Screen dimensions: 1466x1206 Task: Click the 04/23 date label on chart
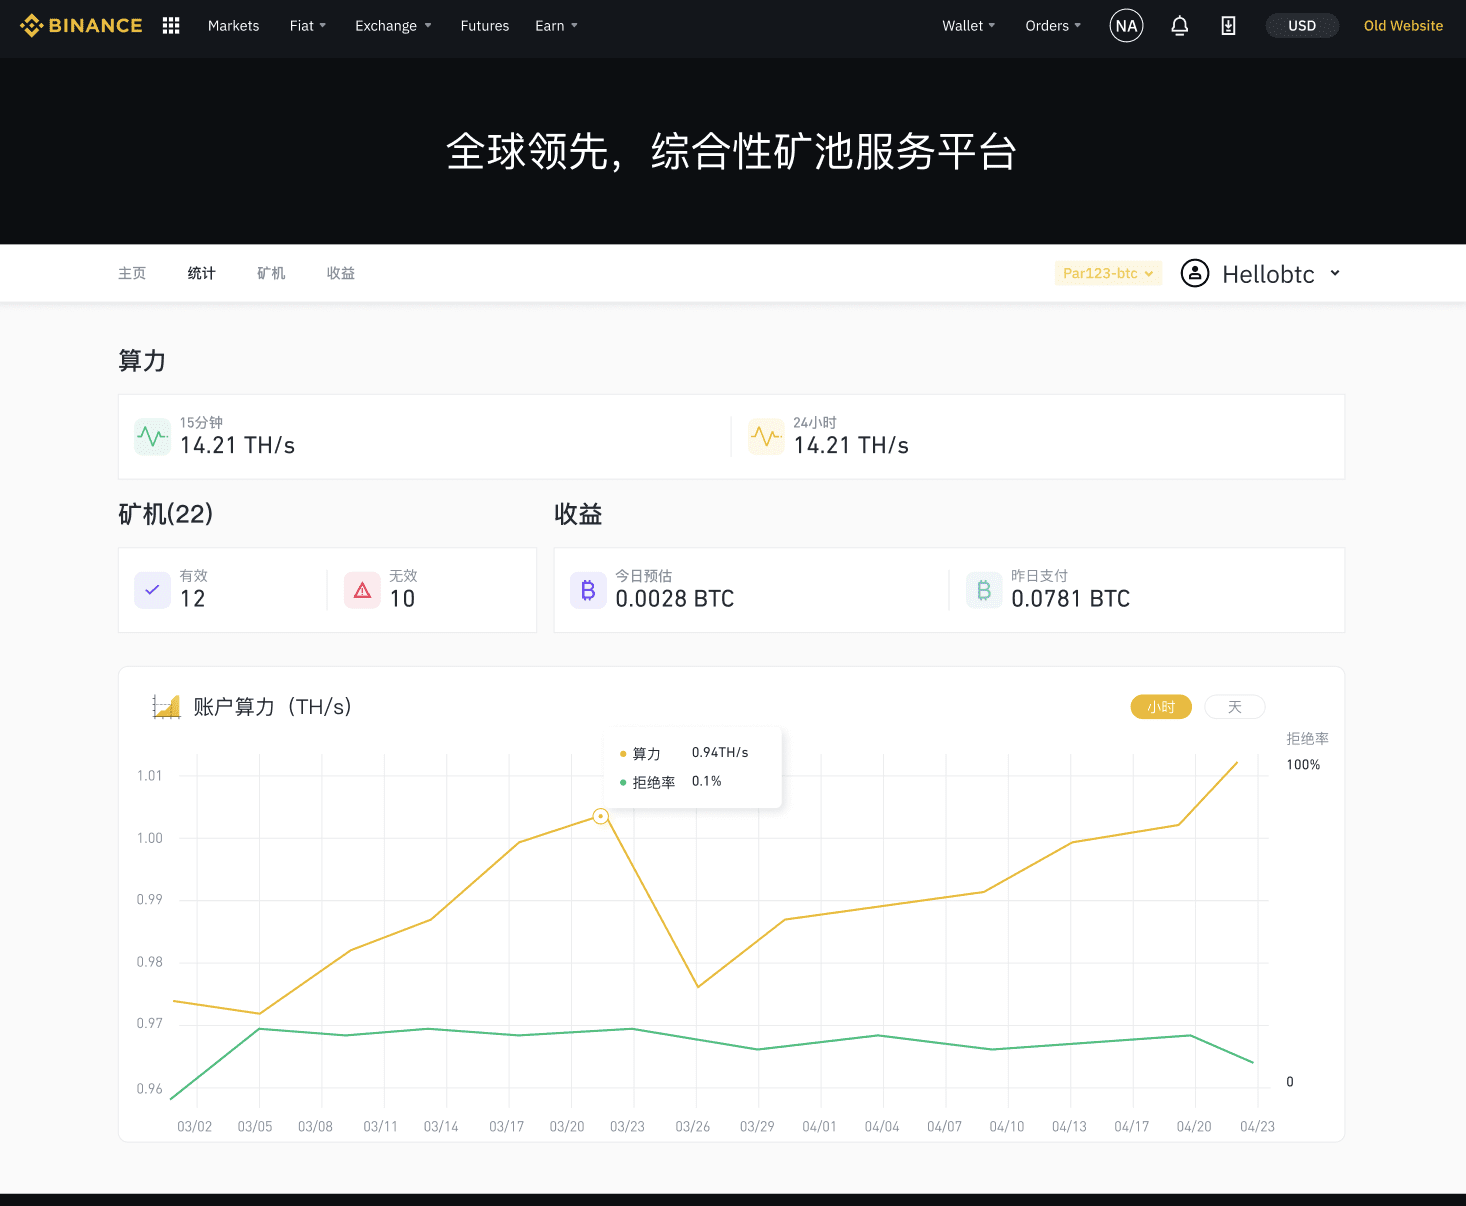1257,1127
